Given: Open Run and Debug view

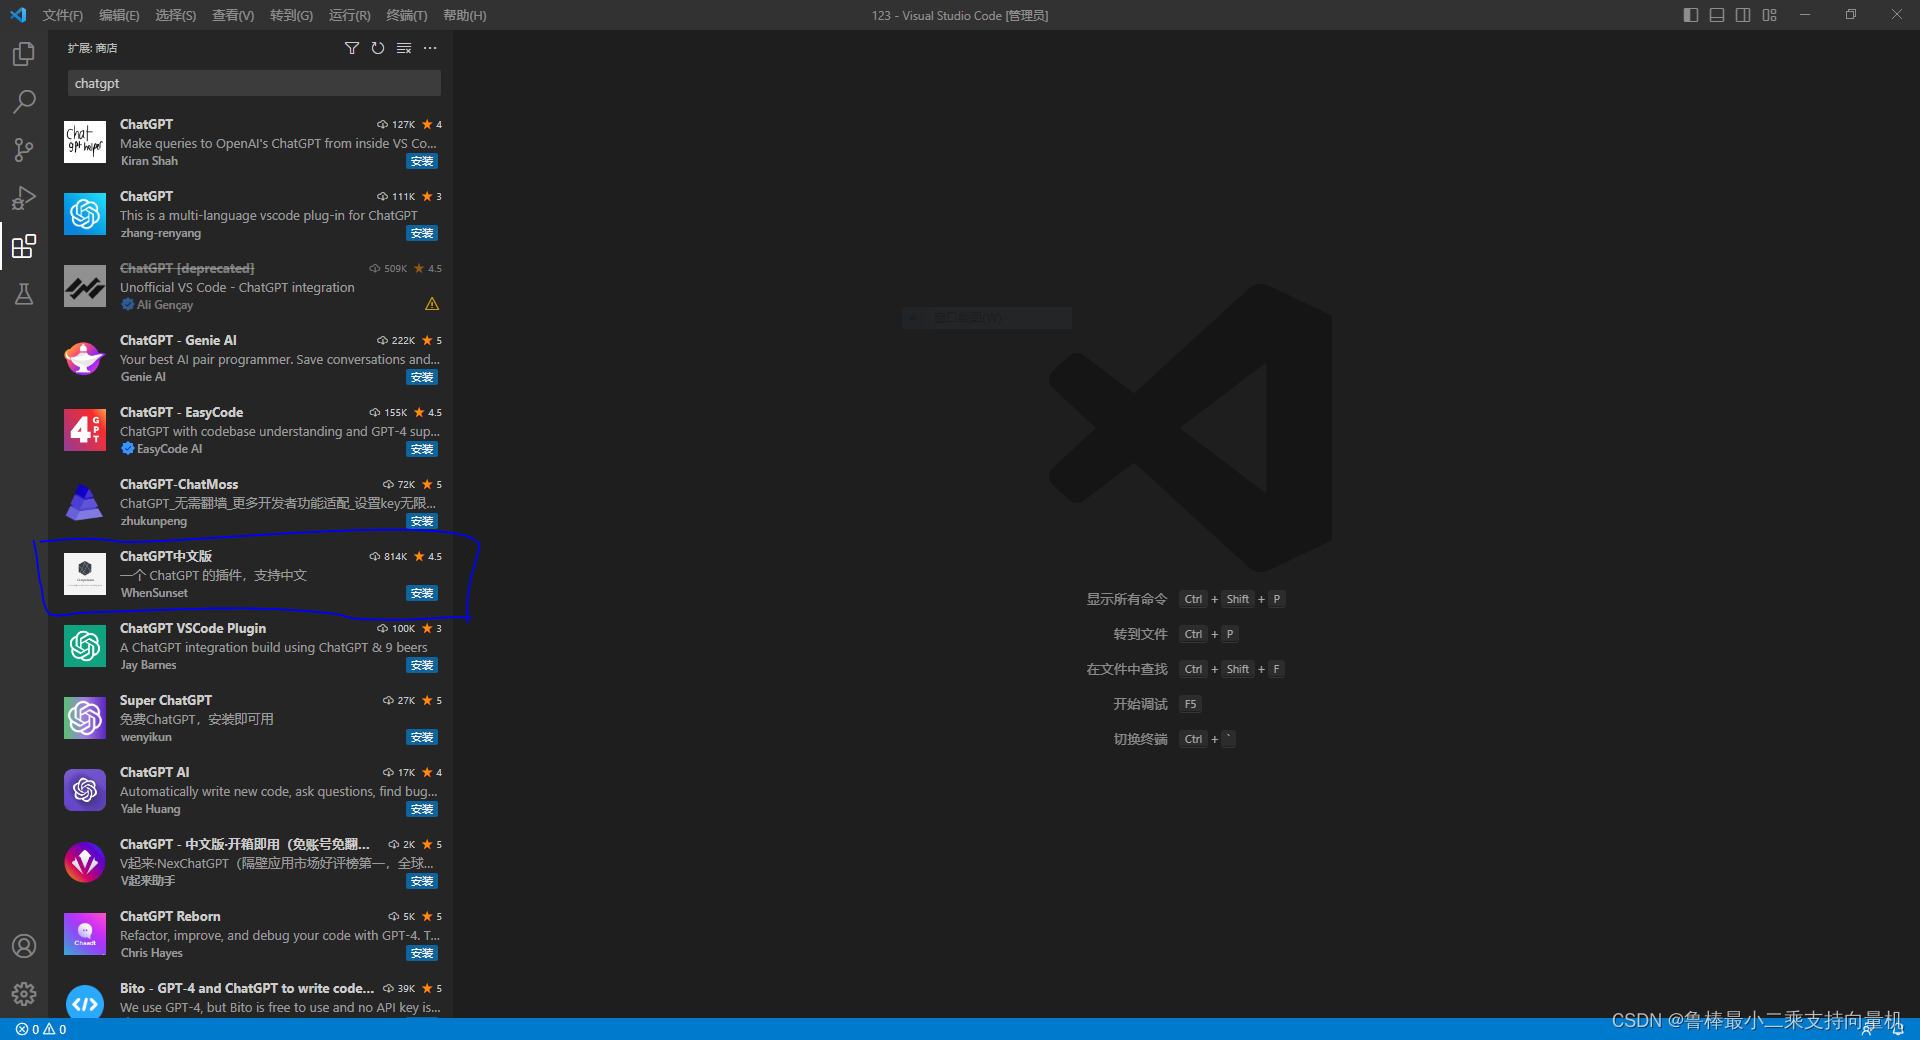Looking at the screenshot, I should click(24, 198).
